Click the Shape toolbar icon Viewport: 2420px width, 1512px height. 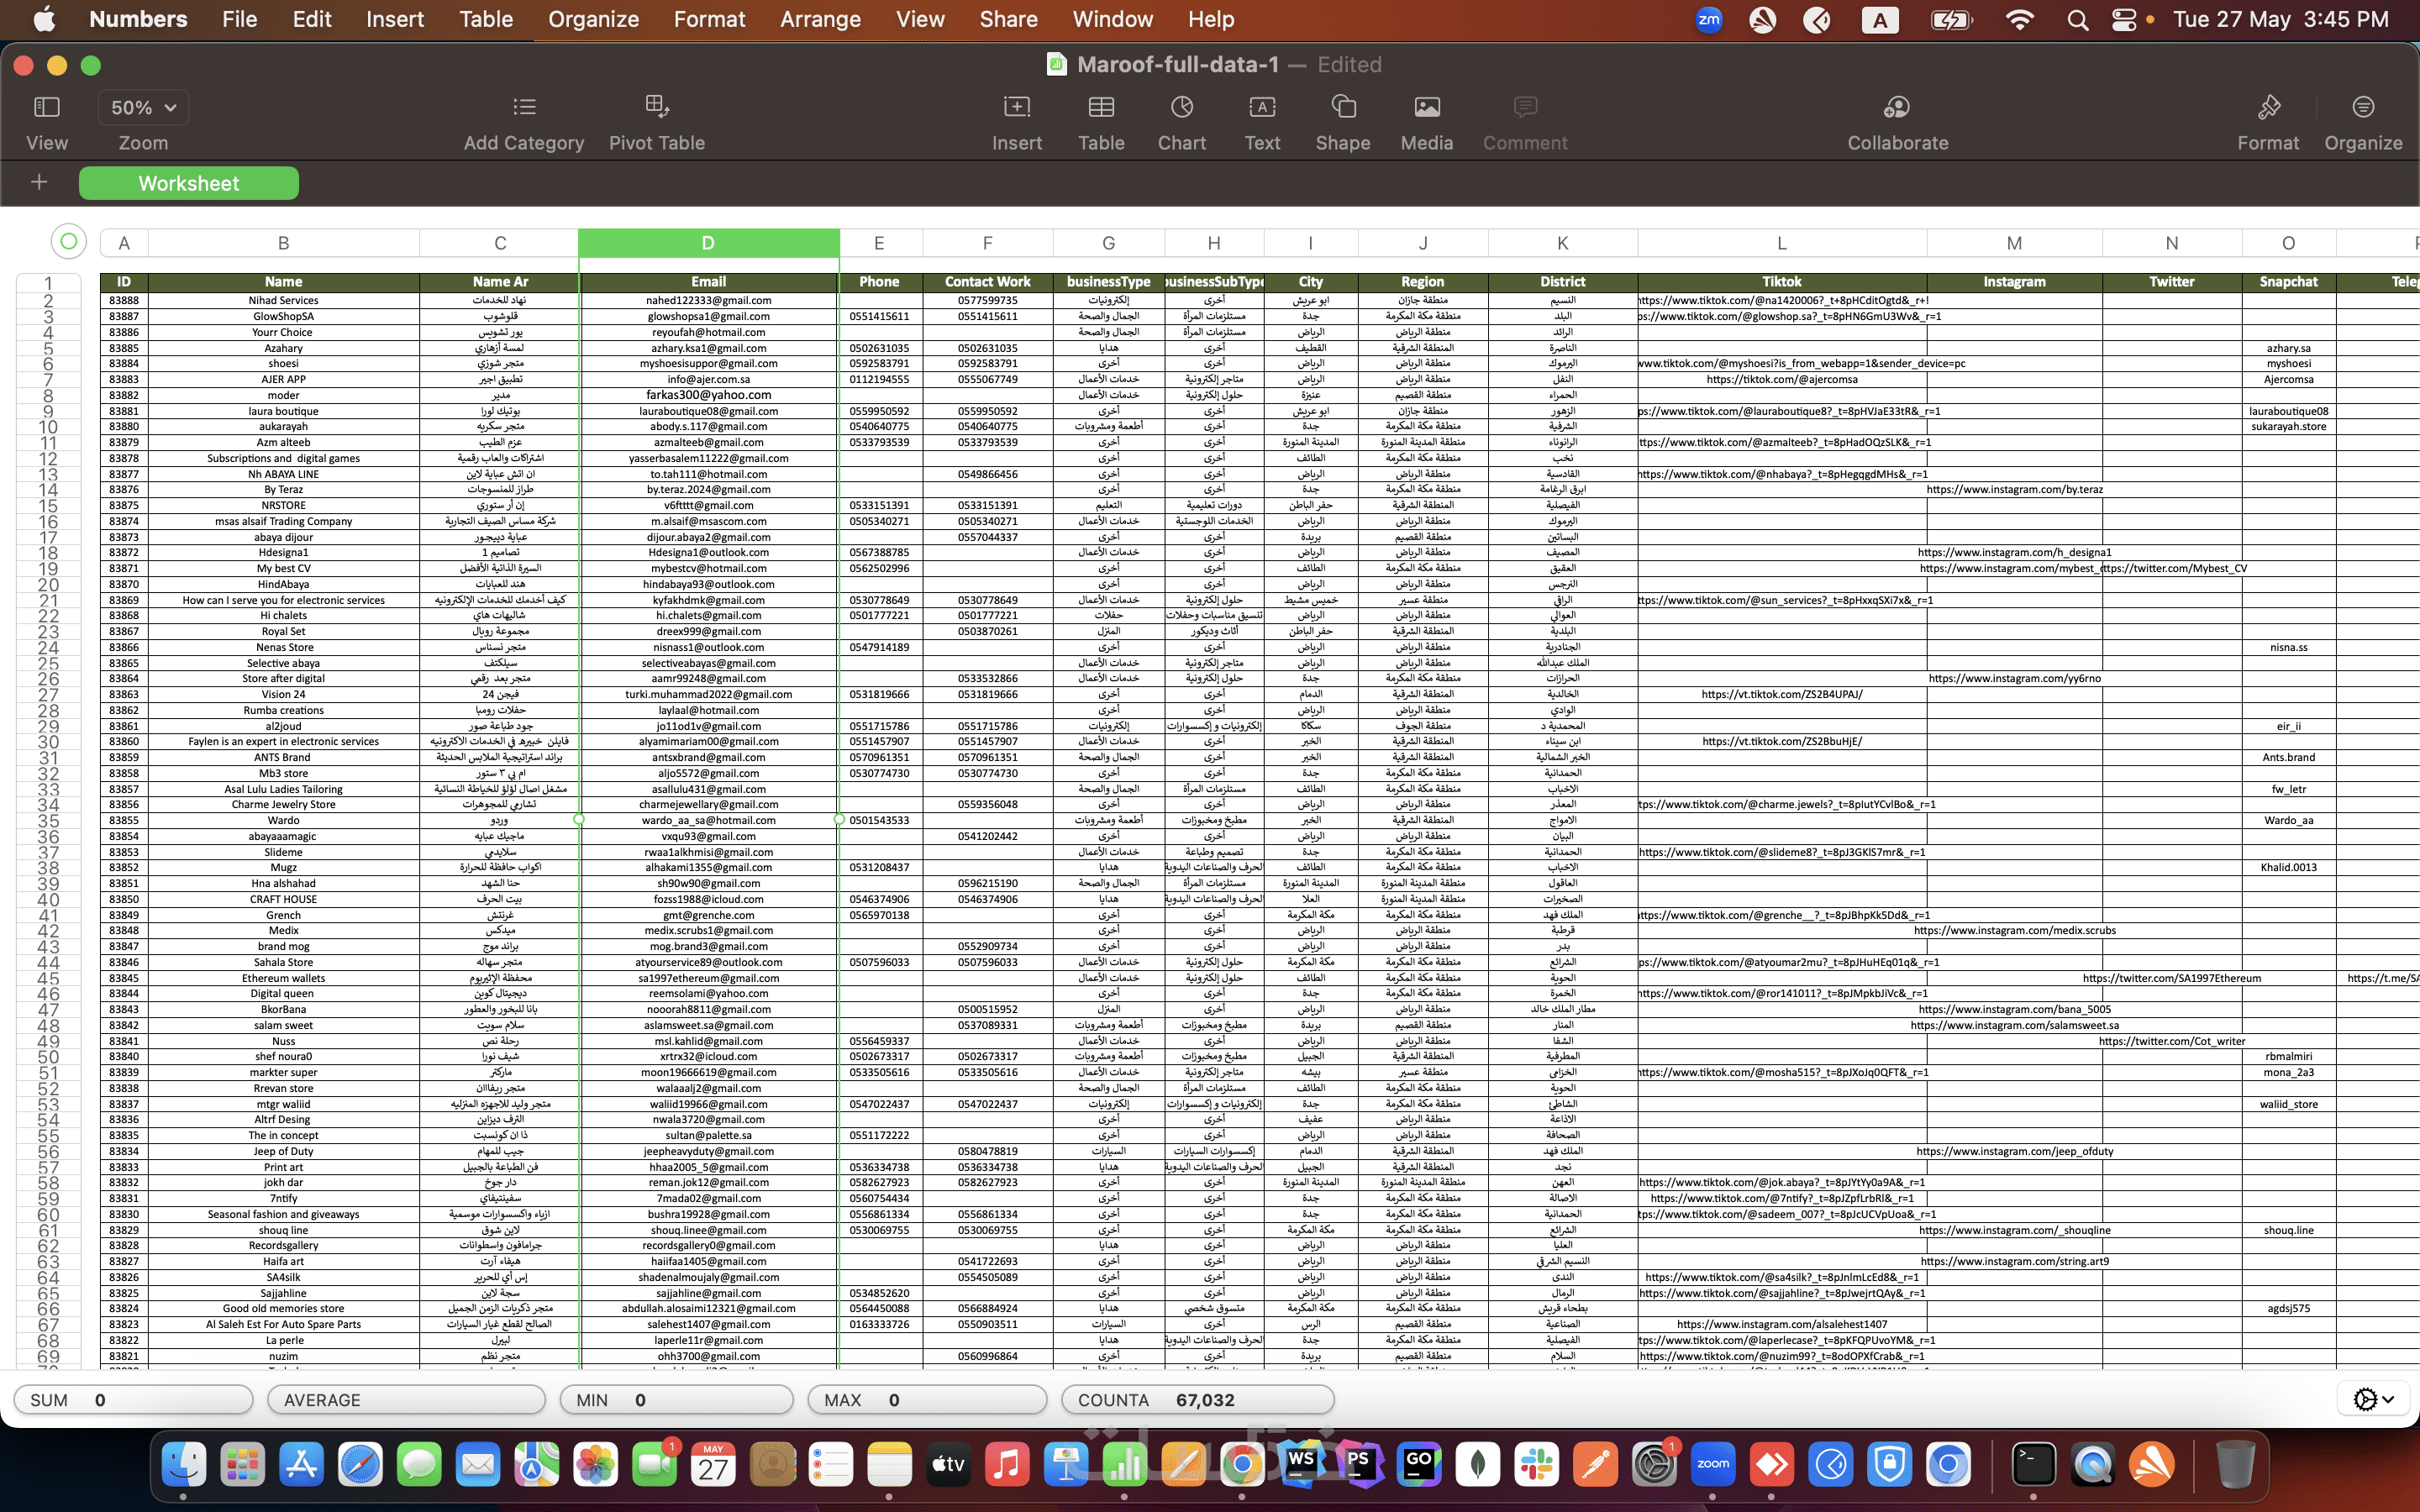pos(1342,107)
